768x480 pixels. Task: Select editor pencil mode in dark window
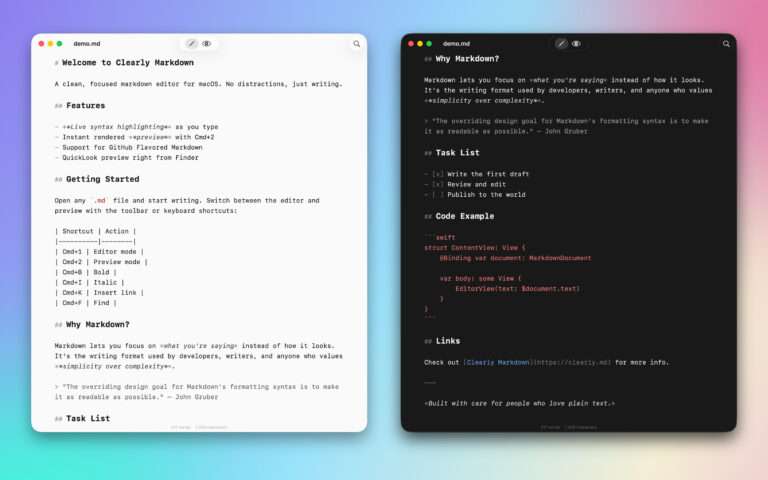point(561,44)
